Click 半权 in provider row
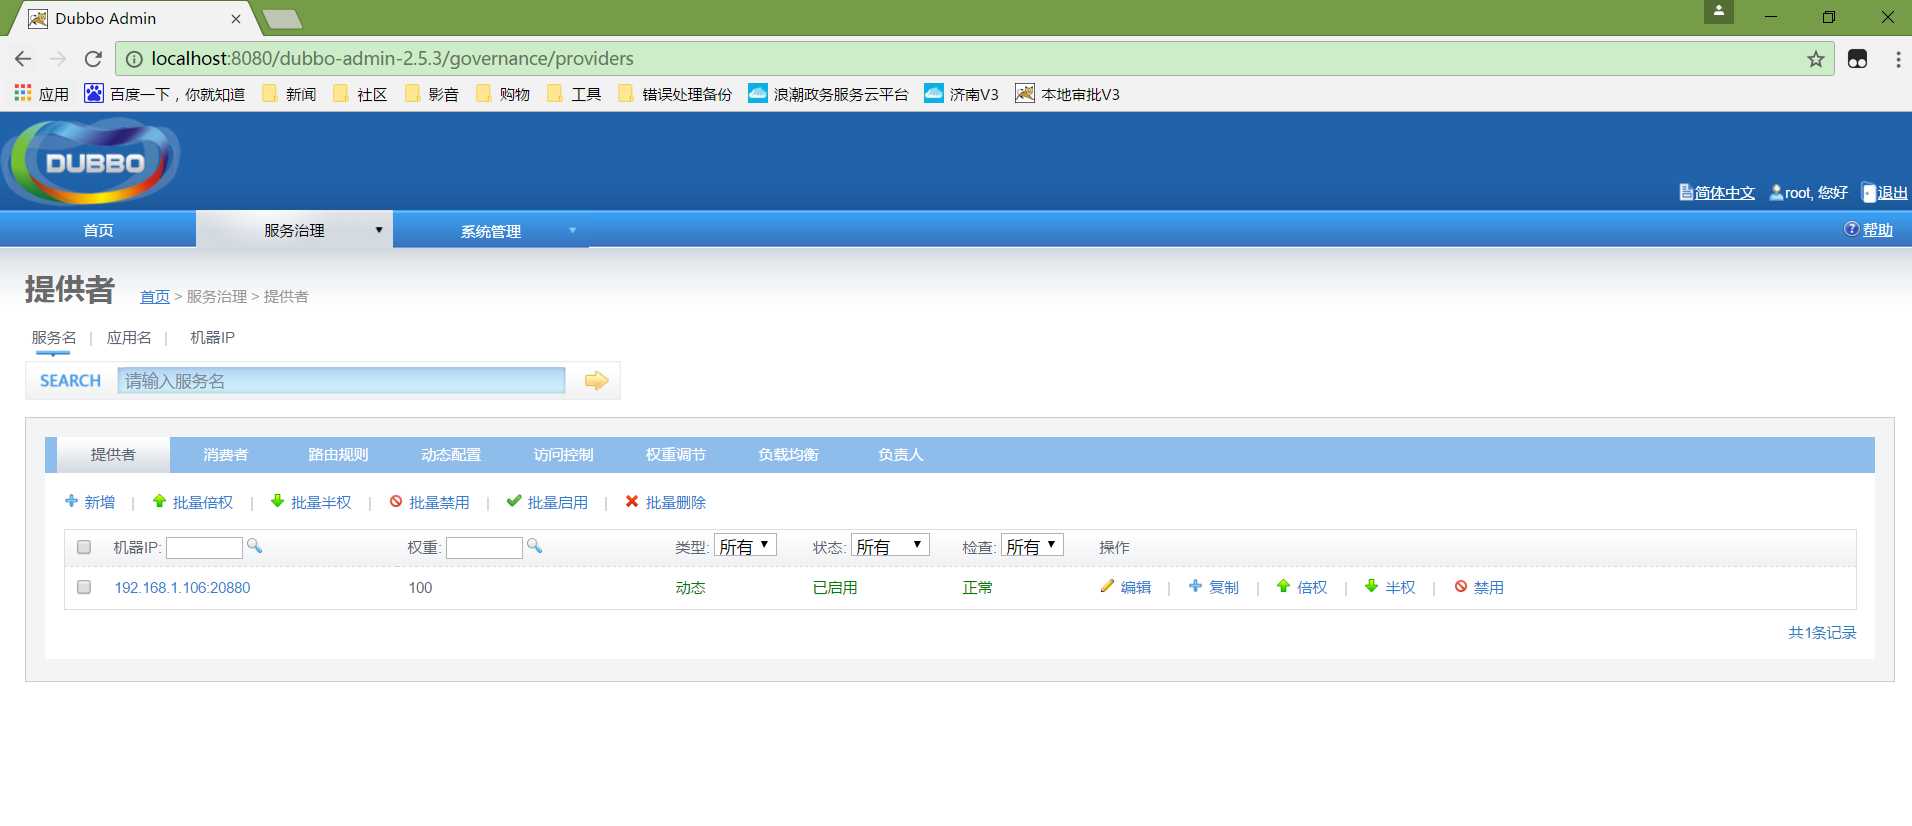The height and width of the screenshot is (826, 1912). click(1390, 587)
